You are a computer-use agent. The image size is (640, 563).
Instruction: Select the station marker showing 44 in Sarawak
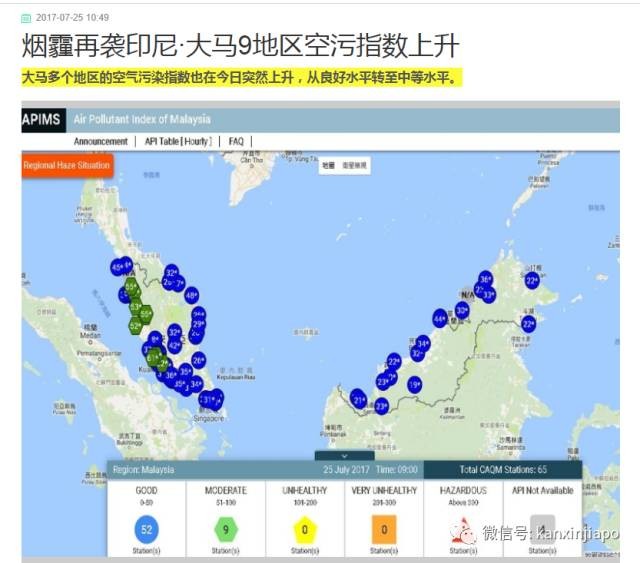pyautogui.click(x=440, y=318)
